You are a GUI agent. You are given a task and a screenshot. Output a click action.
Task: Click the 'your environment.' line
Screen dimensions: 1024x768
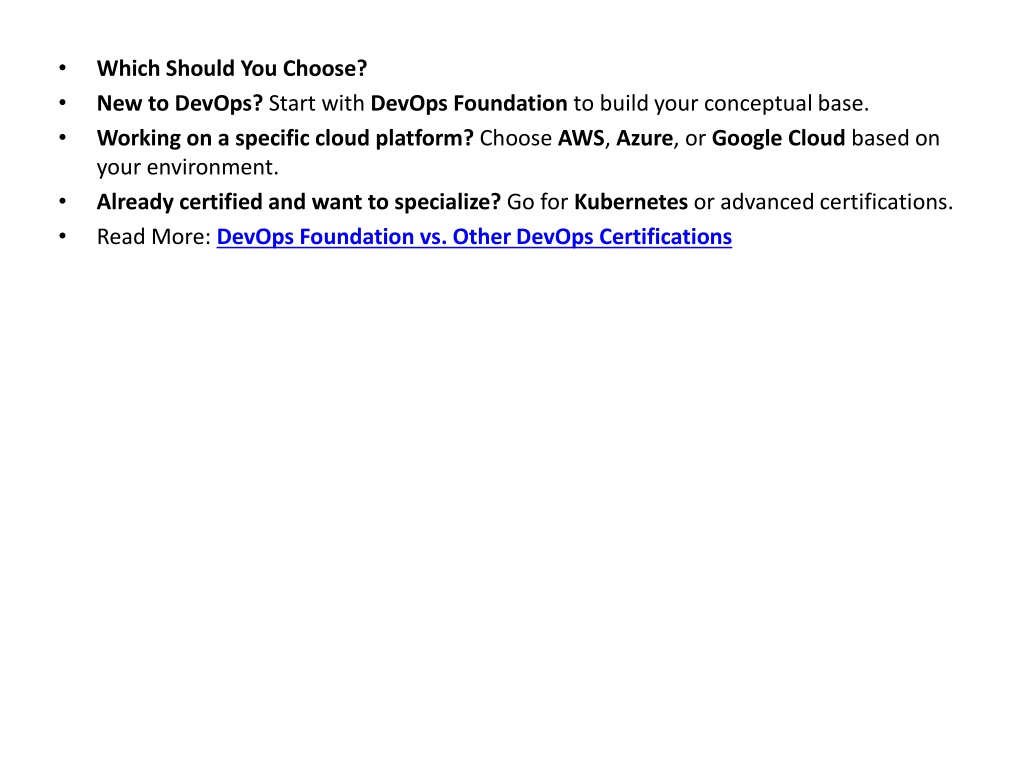coord(187,167)
